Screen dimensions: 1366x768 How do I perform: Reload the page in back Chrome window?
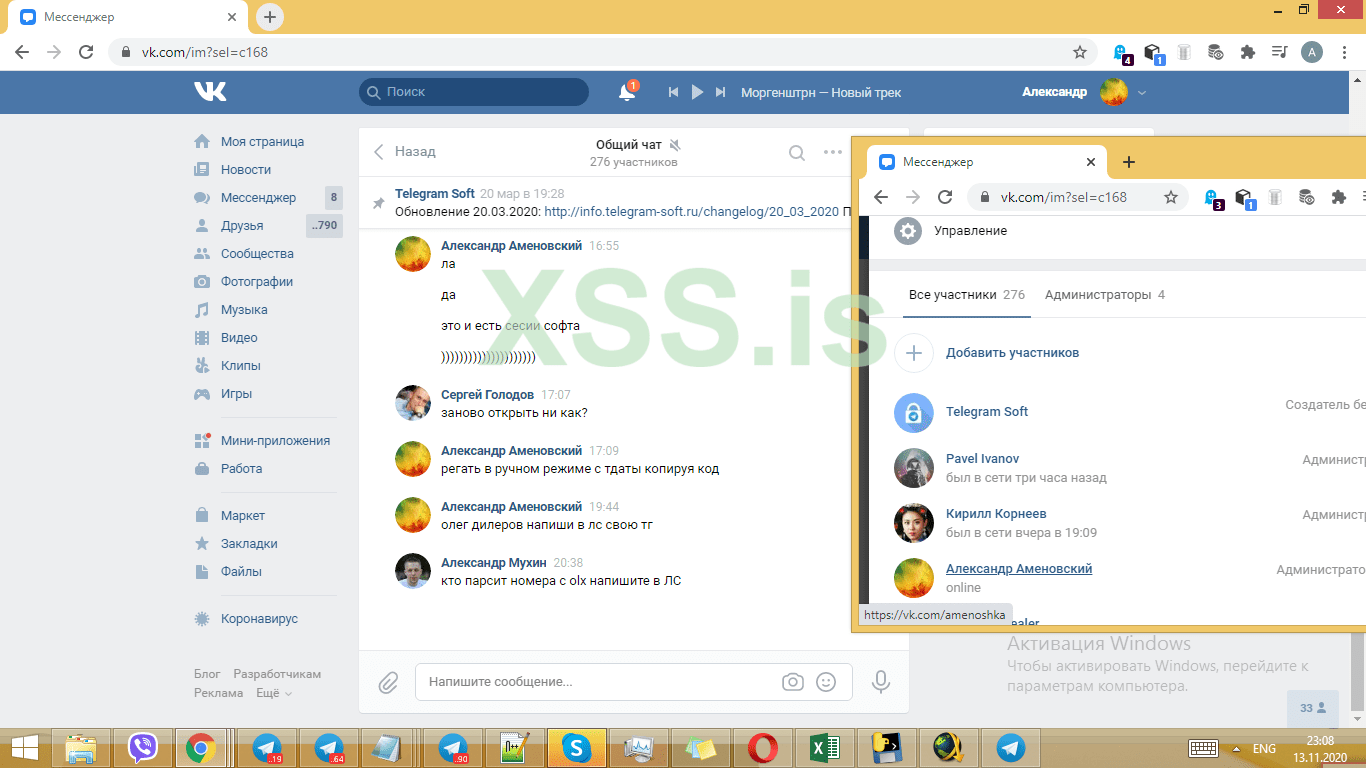point(86,52)
